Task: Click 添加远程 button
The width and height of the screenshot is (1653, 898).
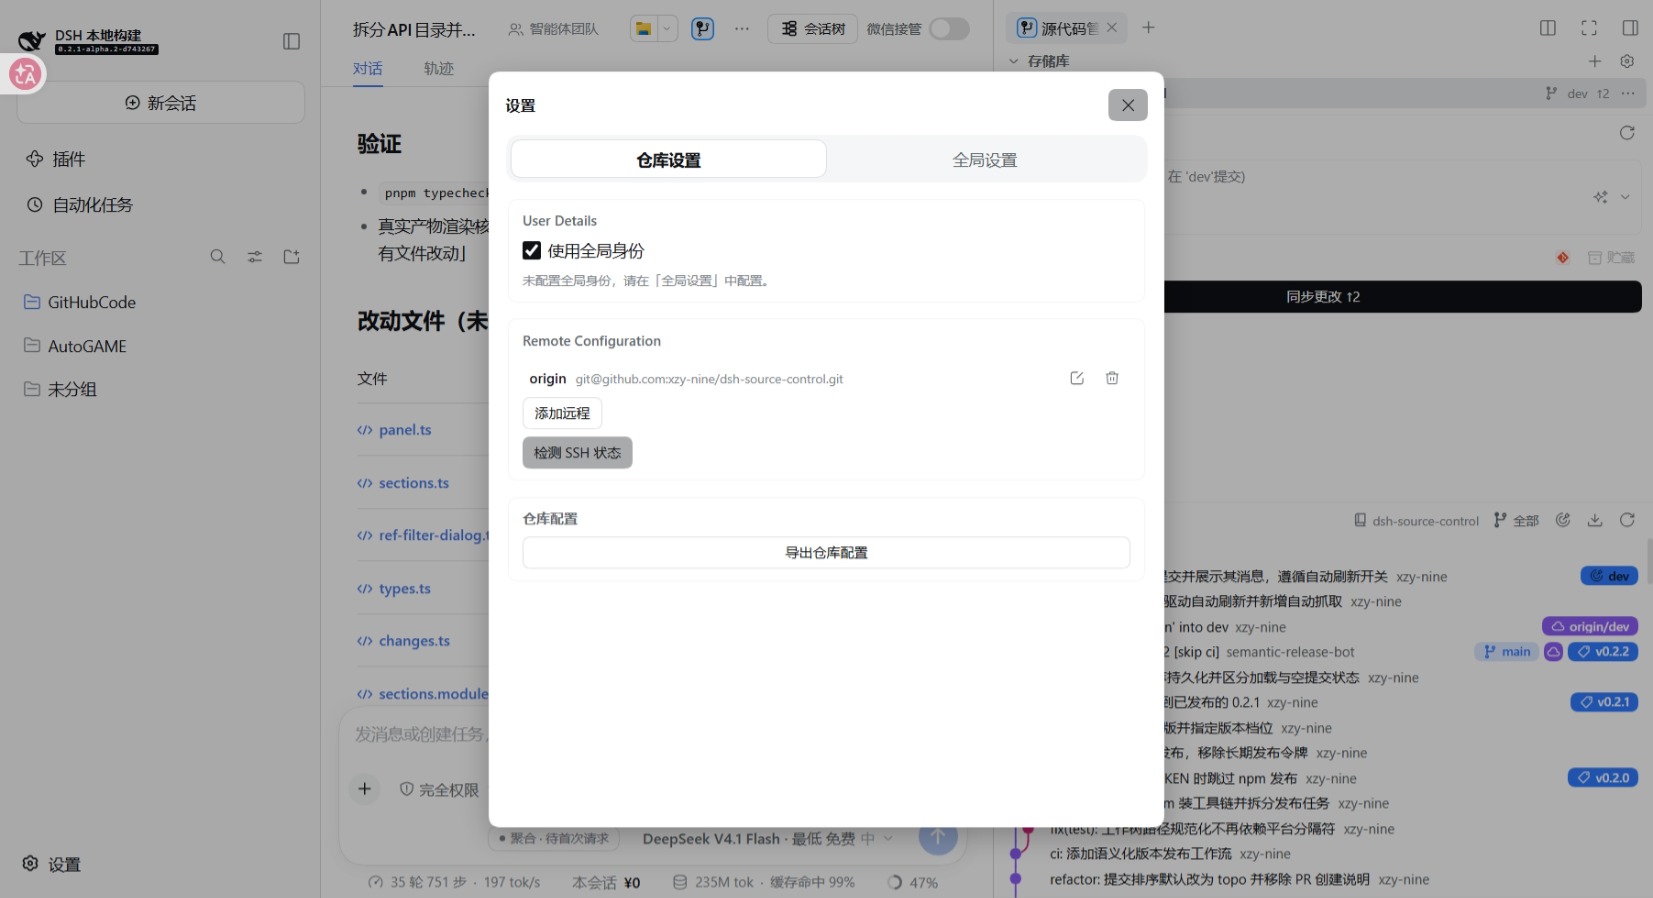Action: [x=562, y=413]
